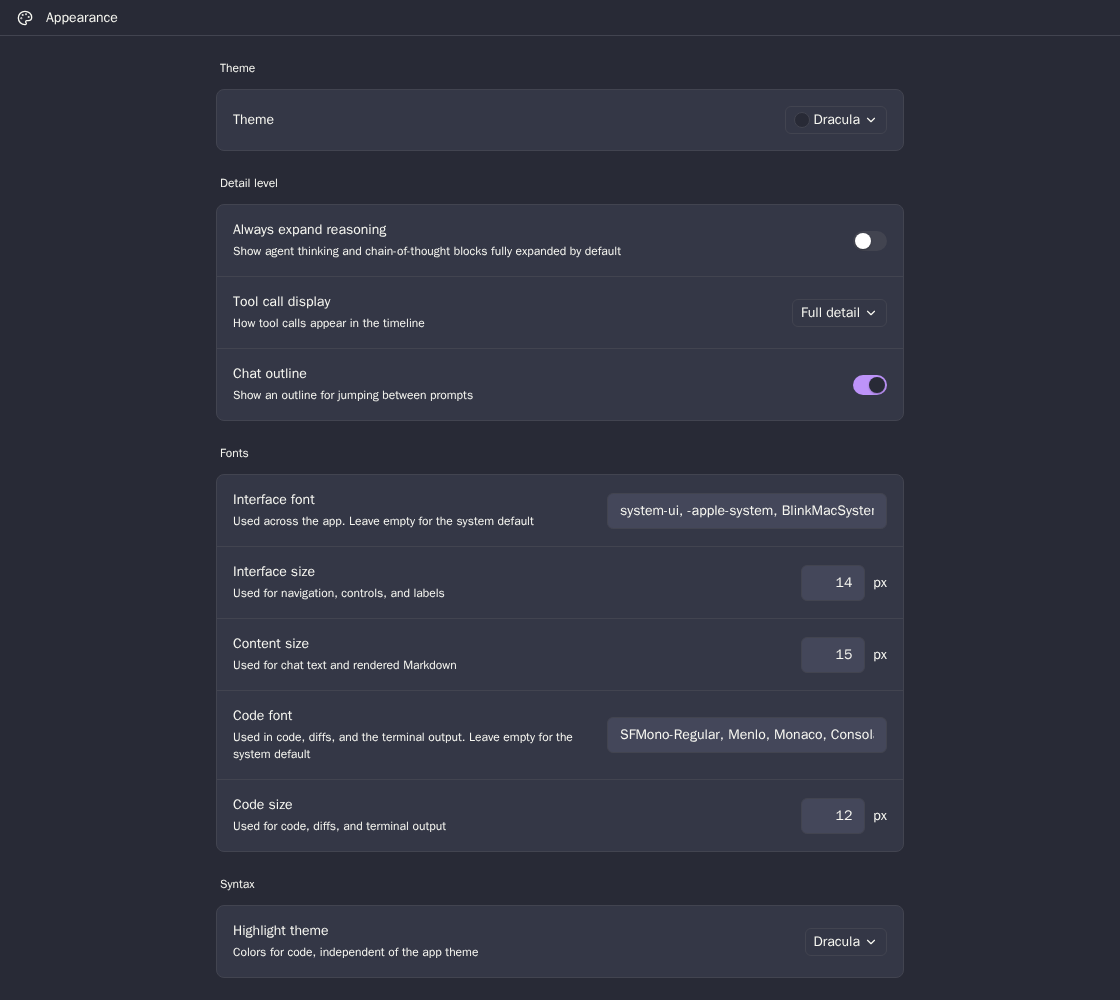Click the Code size number field

point(832,816)
